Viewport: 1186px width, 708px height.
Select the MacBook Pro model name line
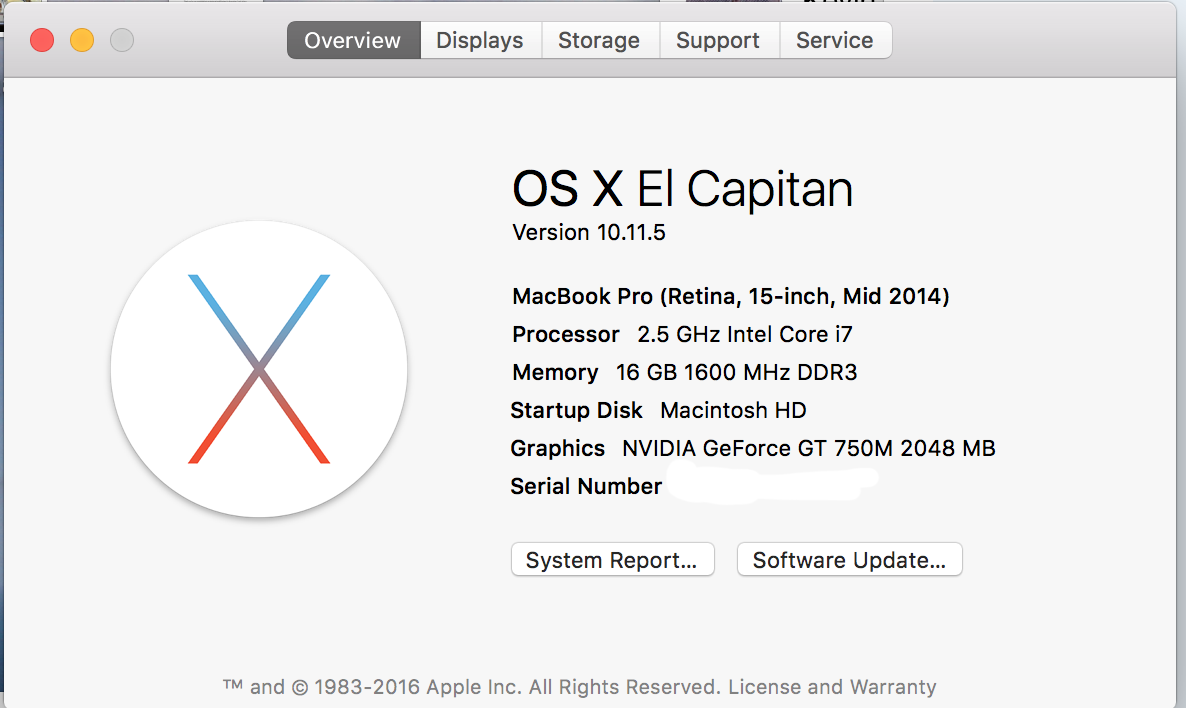pyautogui.click(x=731, y=297)
